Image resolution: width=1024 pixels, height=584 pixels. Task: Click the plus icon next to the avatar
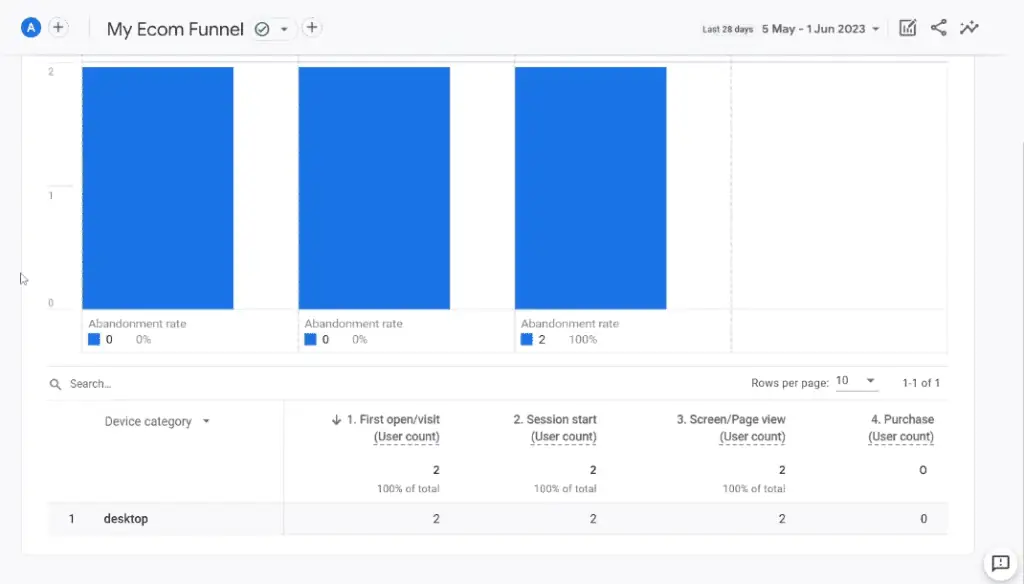(x=58, y=27)
